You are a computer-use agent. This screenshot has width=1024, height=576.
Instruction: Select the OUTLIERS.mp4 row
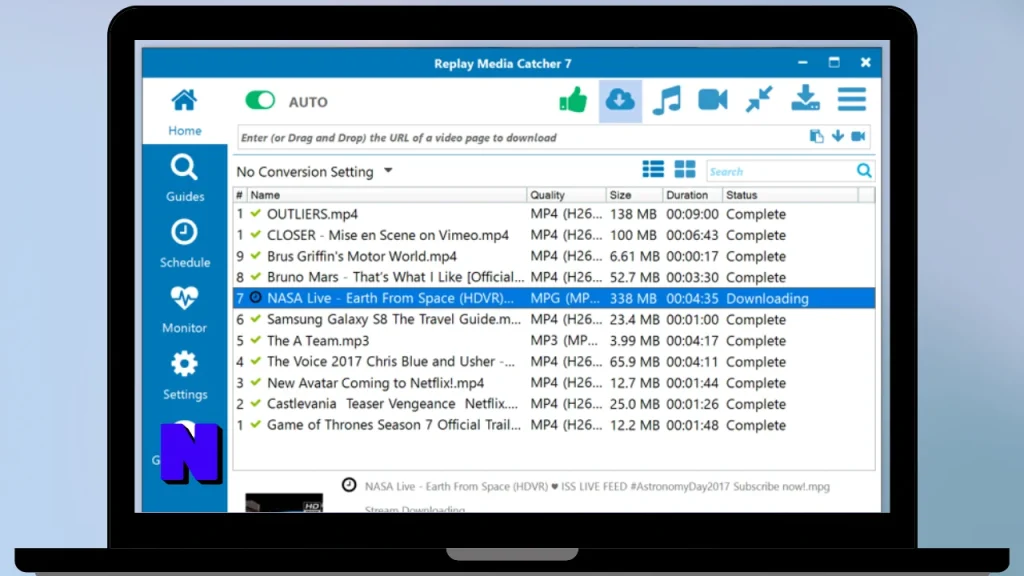coord(554,214)
